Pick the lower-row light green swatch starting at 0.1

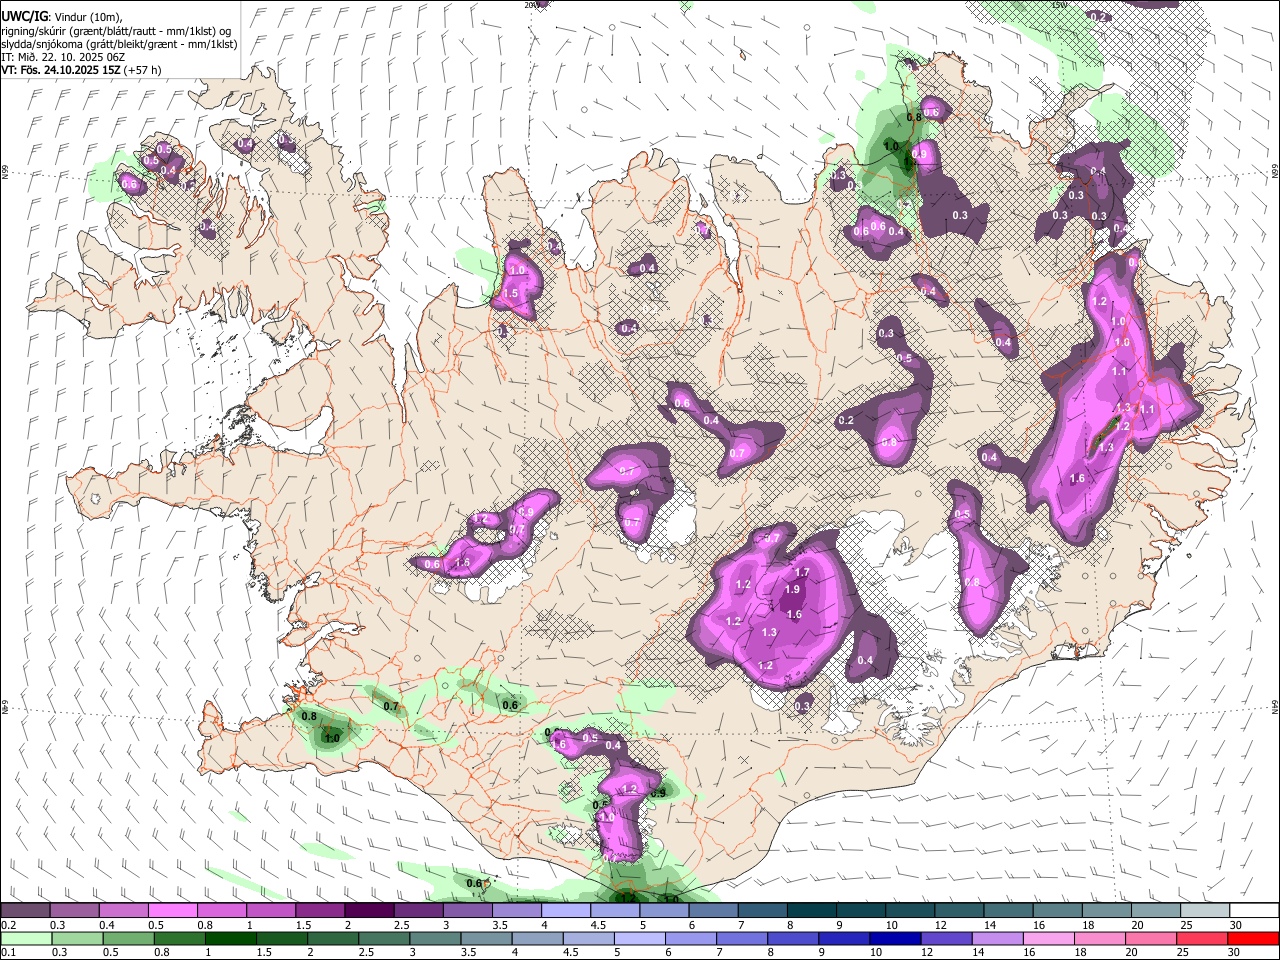26,938
